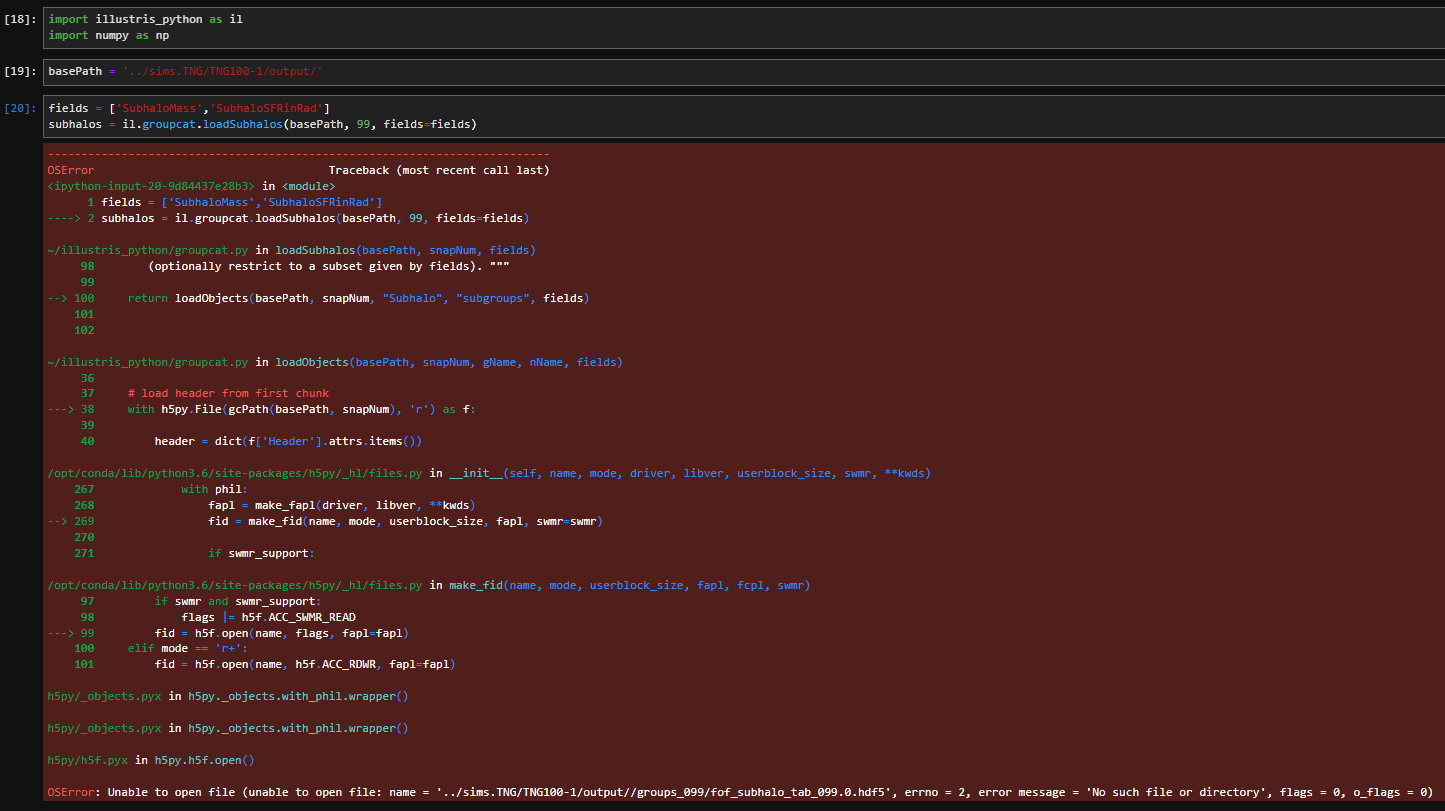This screenshot has height=811, width=1445.
Task: Click 'fid = h5f.open(name, h5f.ACC_RDWR...' line 101
Action: coord(305,664)
